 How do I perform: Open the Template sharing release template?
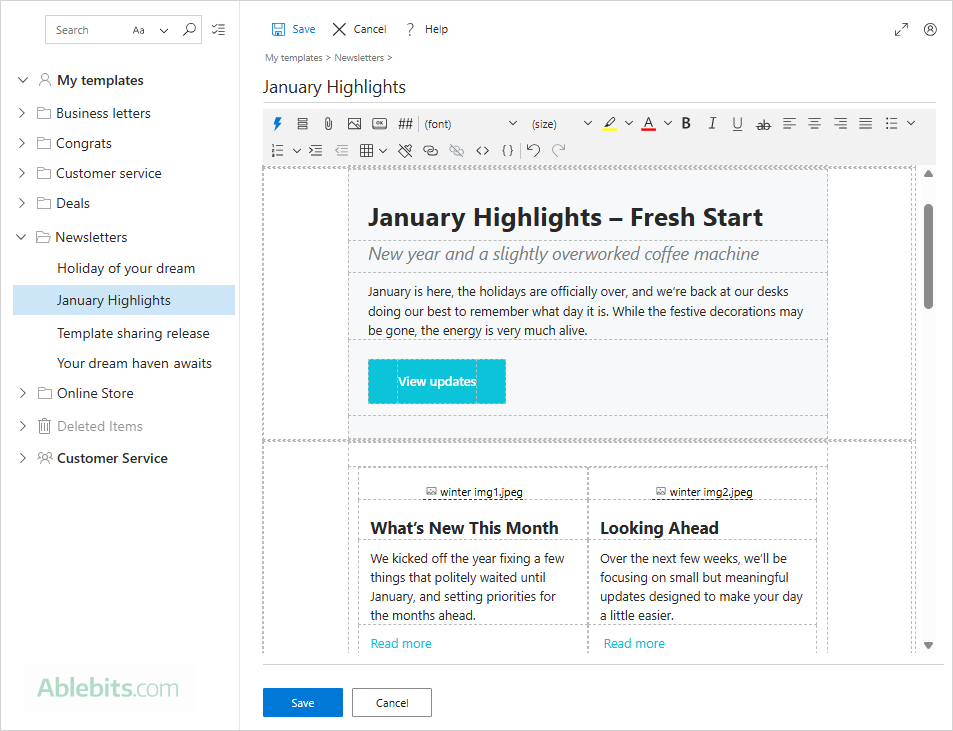coord(135,333)
